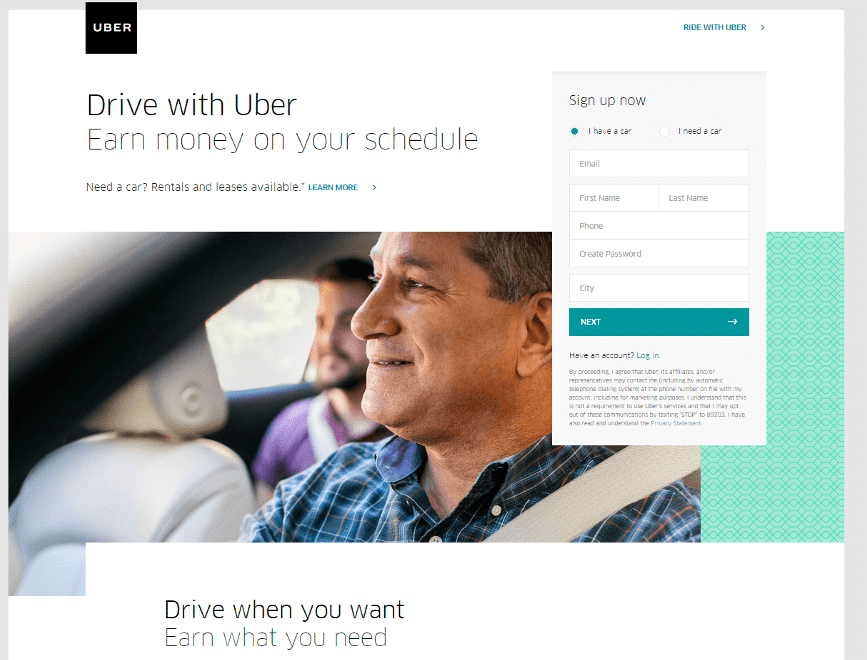The width and height of the screenshot is (867, 660).
Task: Click the chevron next to Ride with Uber
Action: pos(762,27)
